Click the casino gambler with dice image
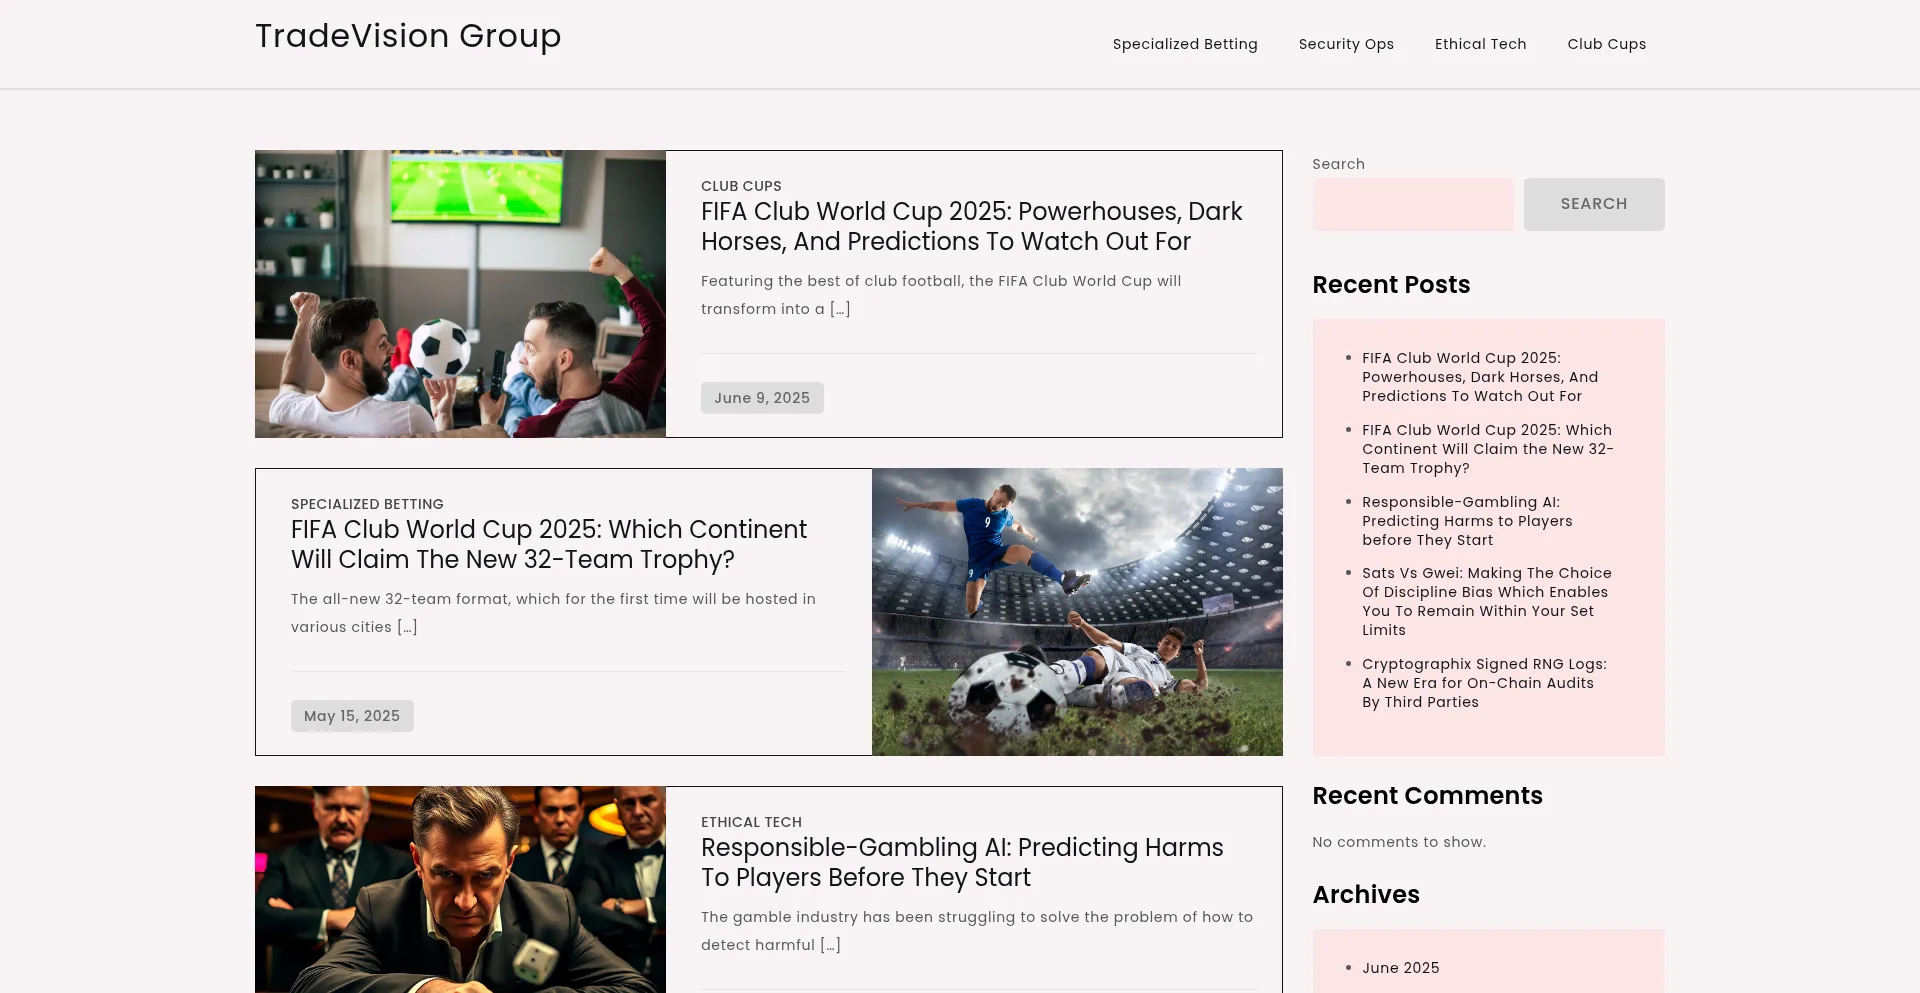The image size is (1920, 993). tap(460, 889)
